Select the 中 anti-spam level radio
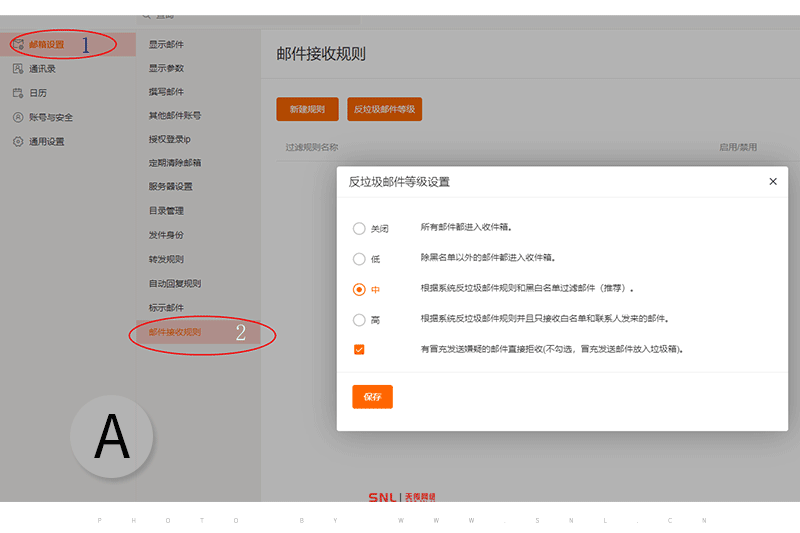 pos(359,289)
